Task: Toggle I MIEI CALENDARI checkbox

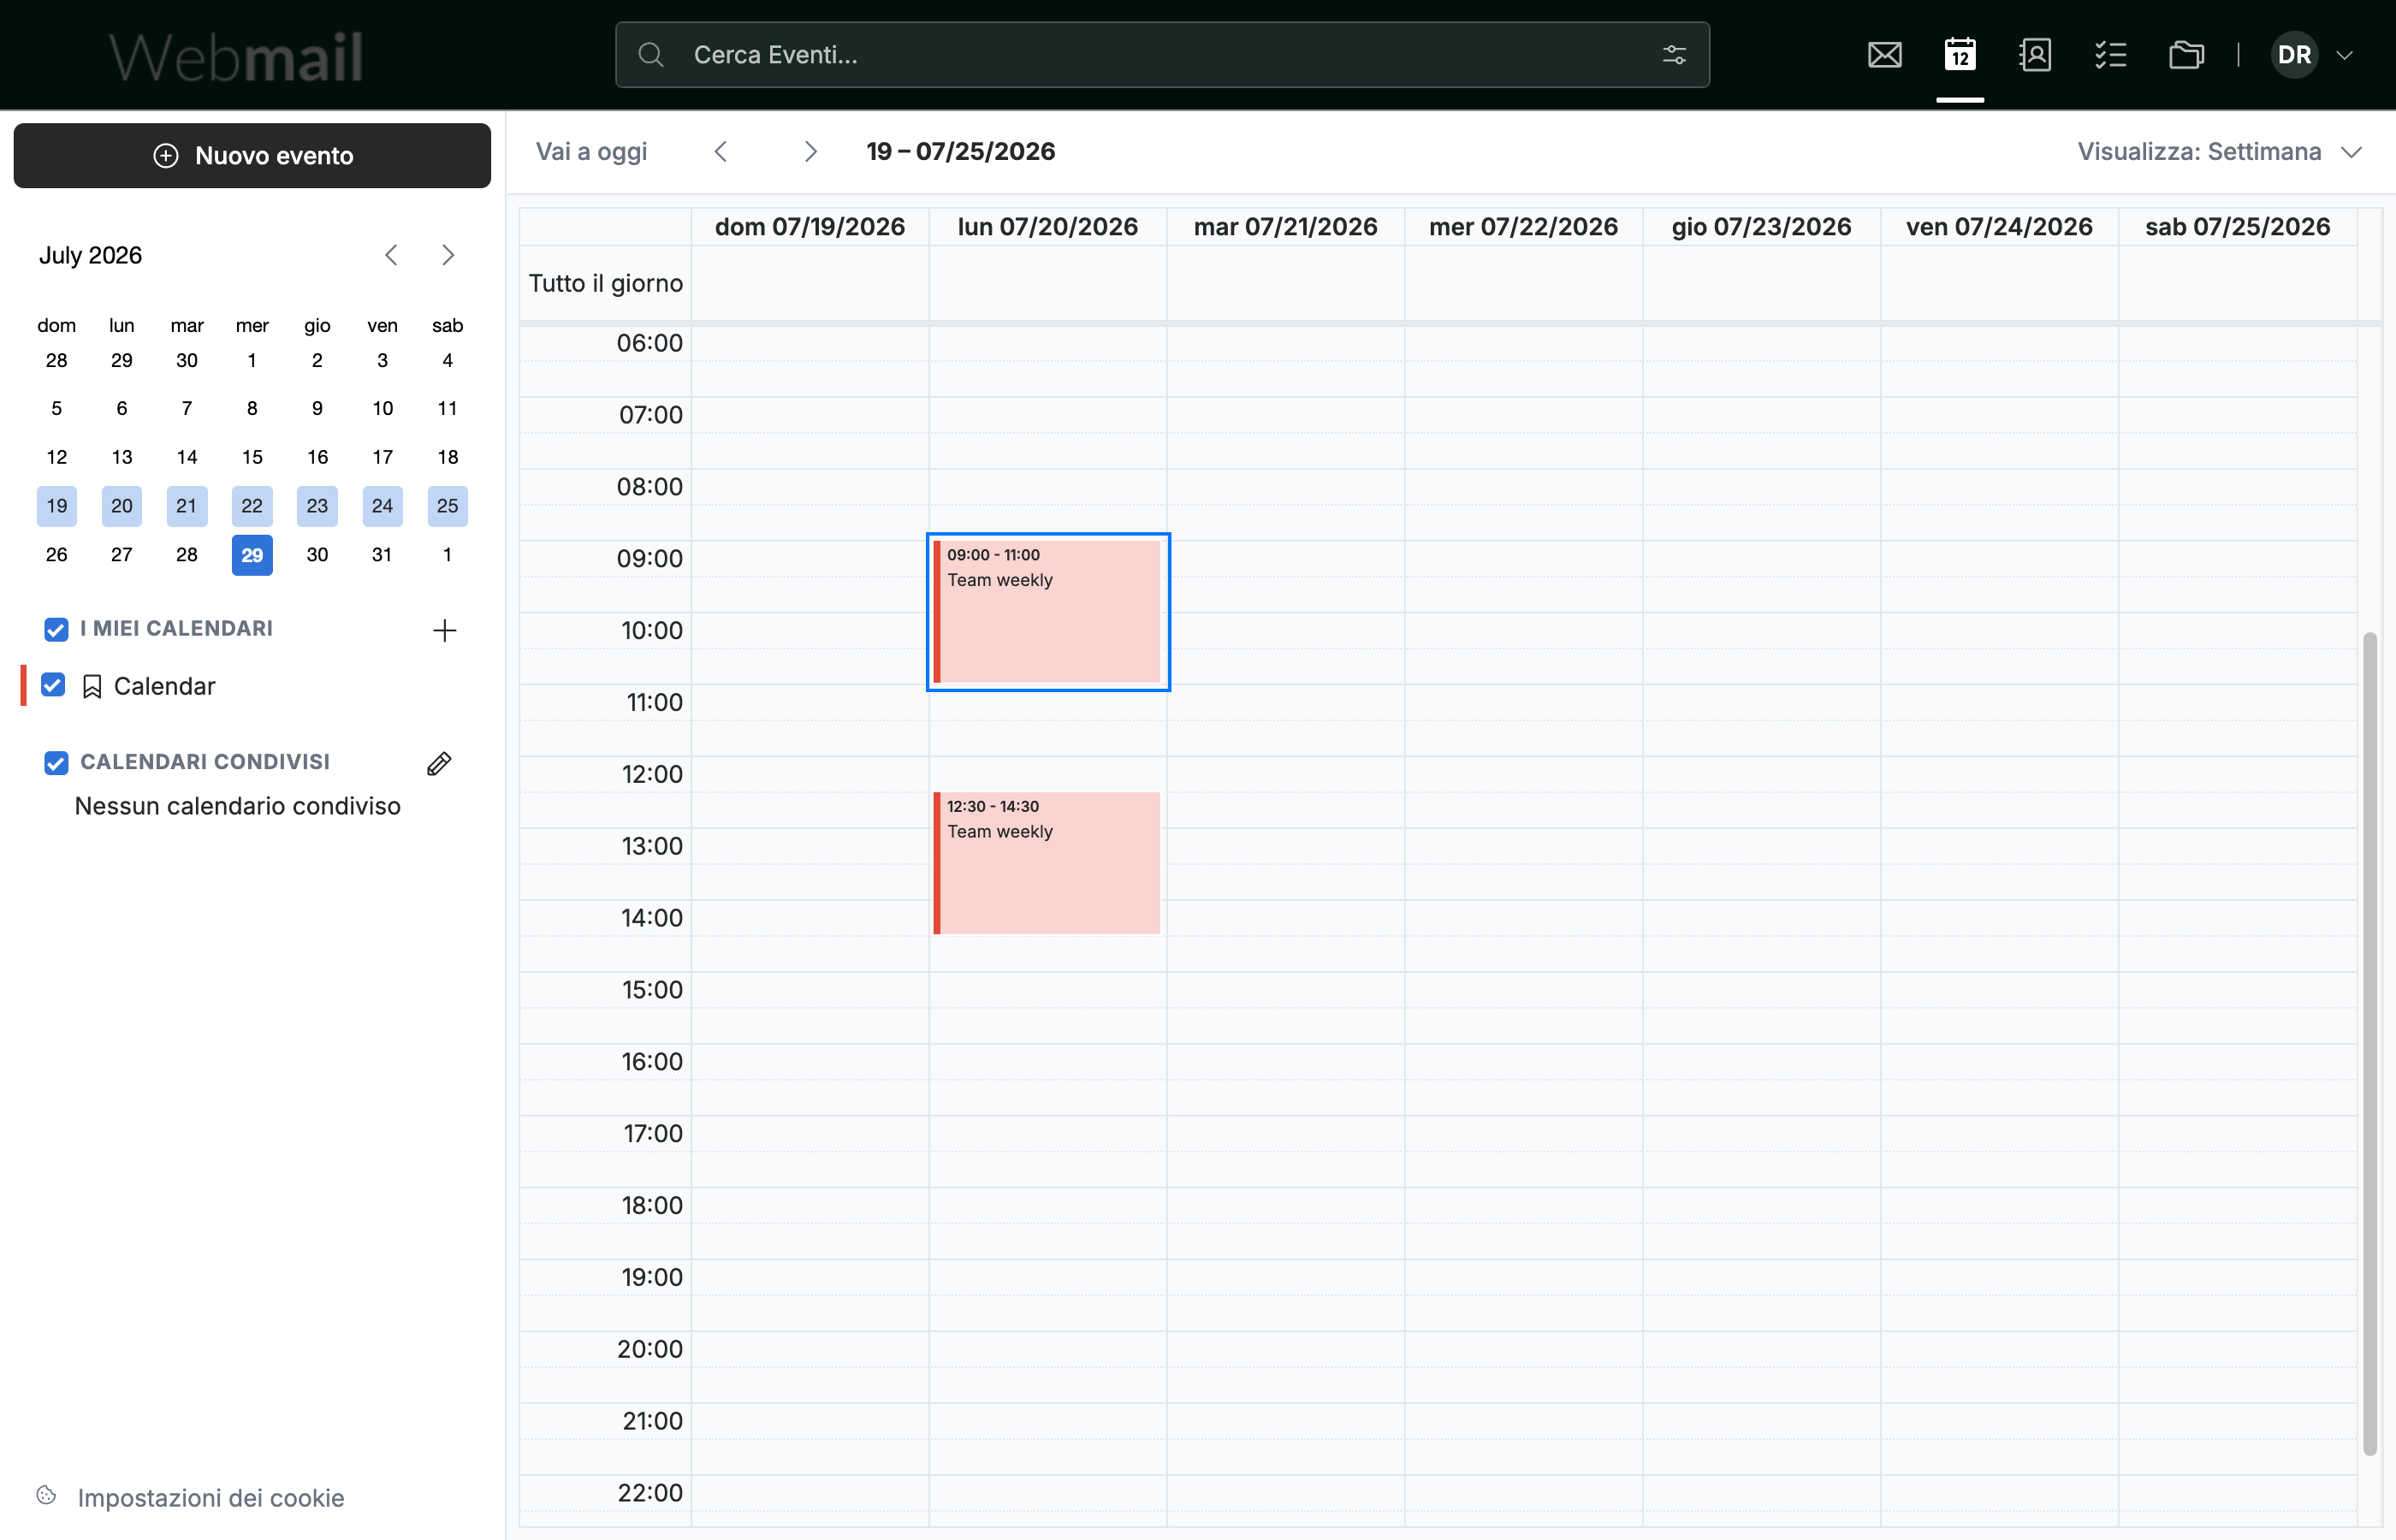Action: [x=56, y=629]
